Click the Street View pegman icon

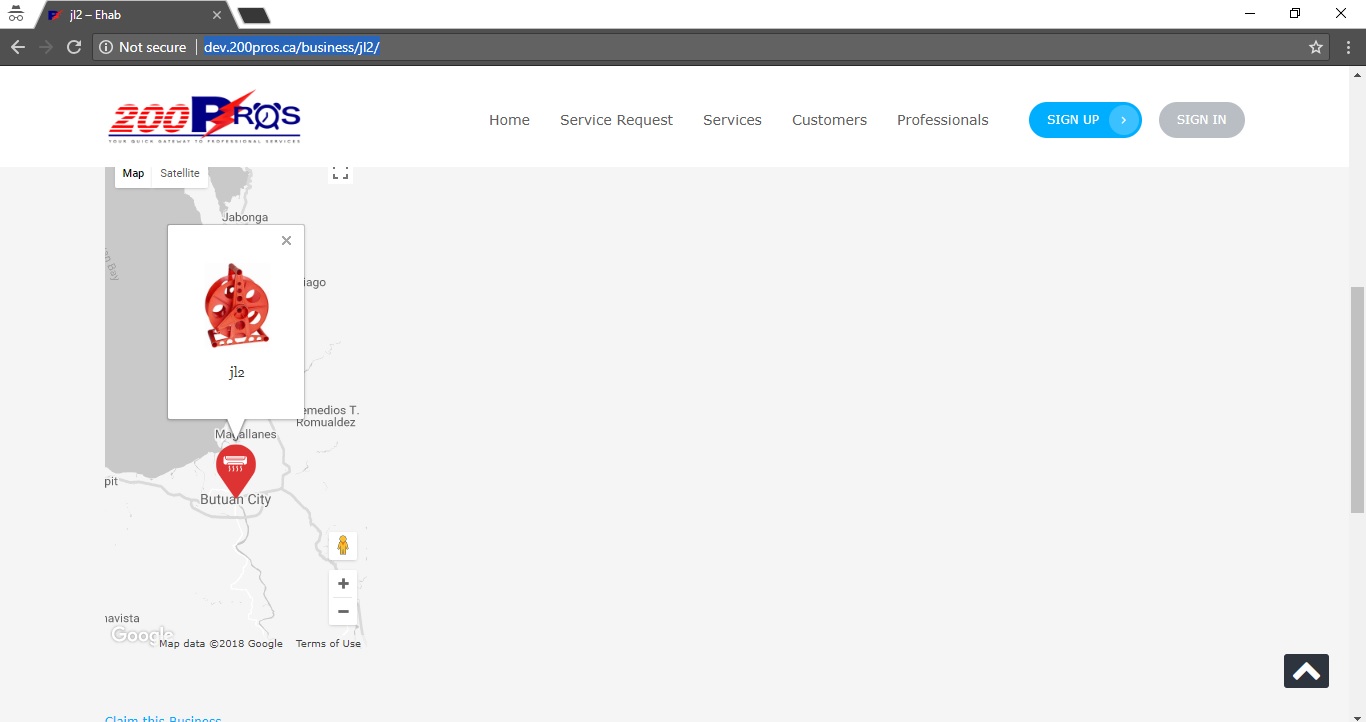[x=343, y=546]
